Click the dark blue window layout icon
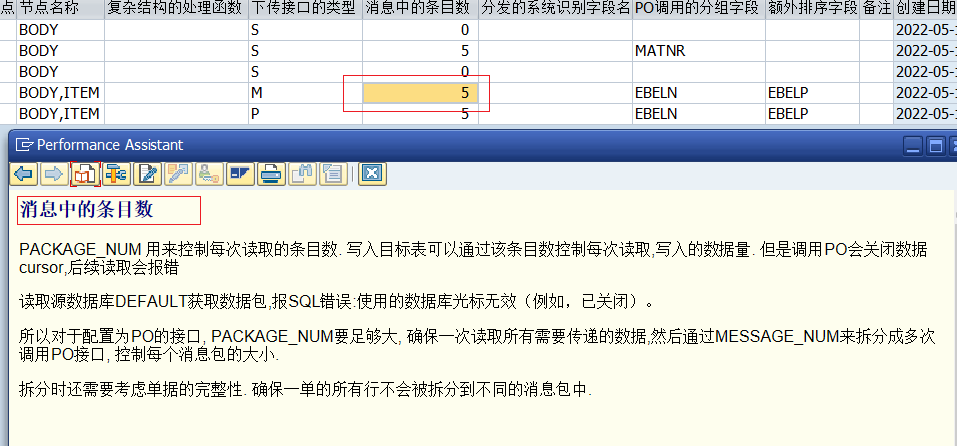 pos(240,174)
